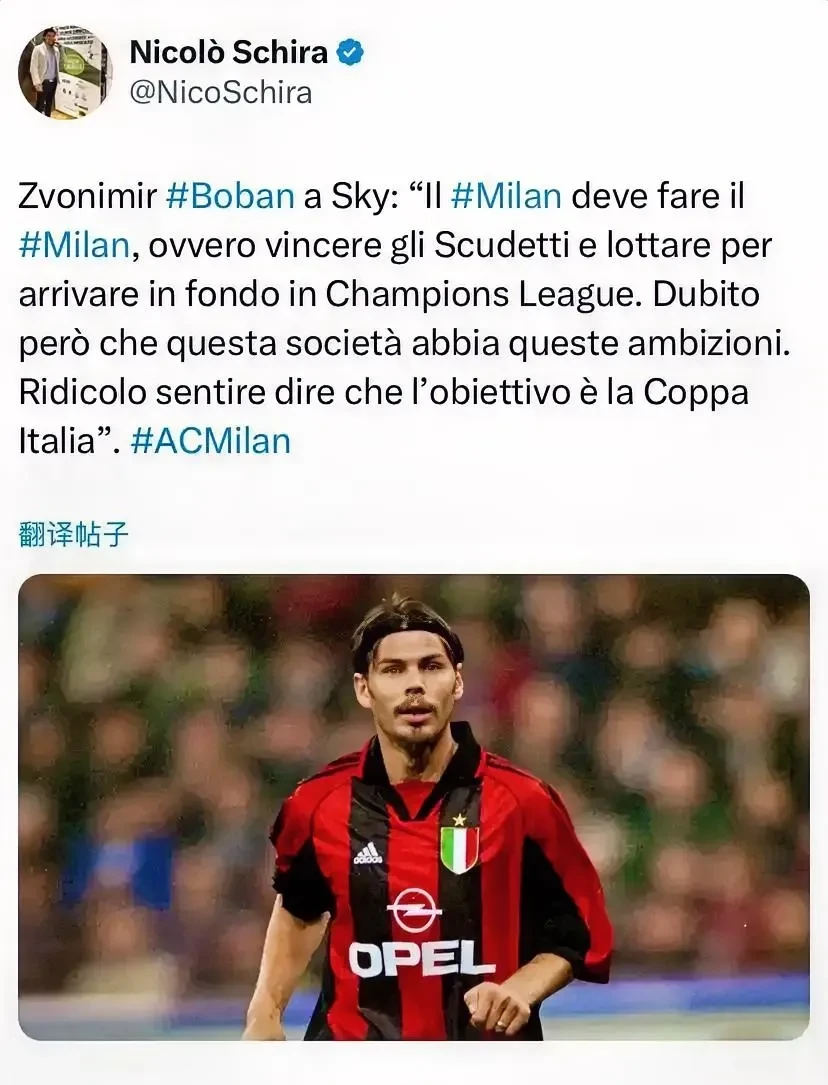
Task: Open the #Milan hashtag starting second line
Action: pyautogui.click(x=74, y=246)
